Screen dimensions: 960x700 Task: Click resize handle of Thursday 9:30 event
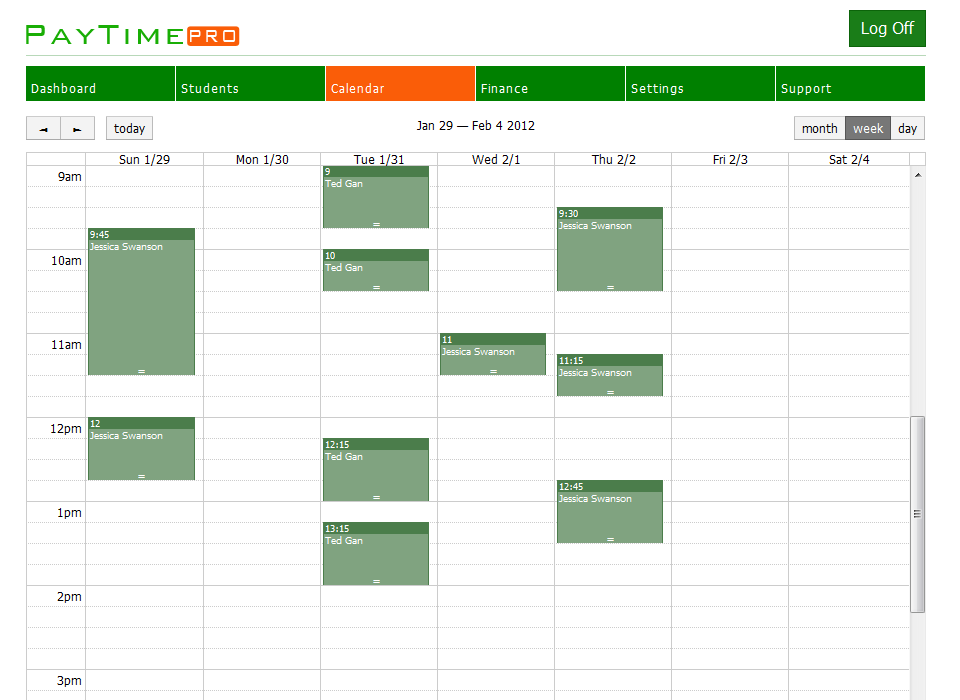610,287
